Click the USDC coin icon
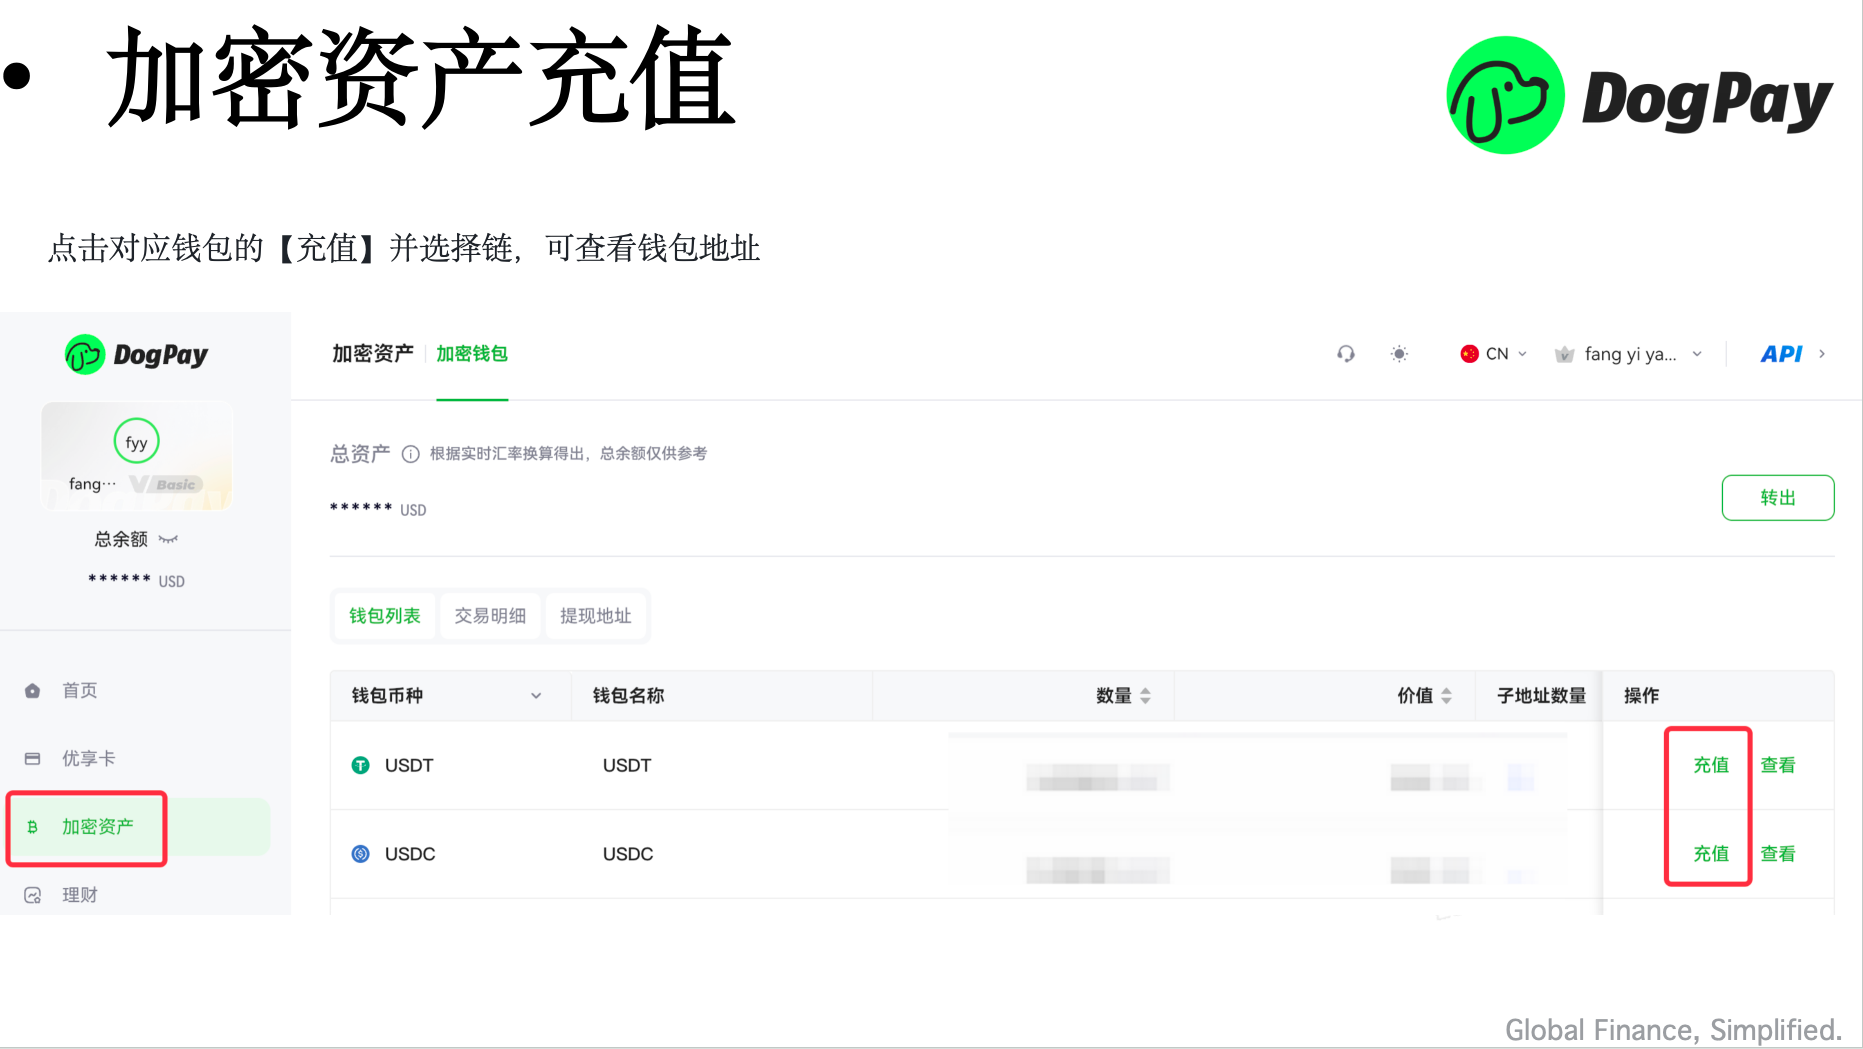 click(361, 854)
